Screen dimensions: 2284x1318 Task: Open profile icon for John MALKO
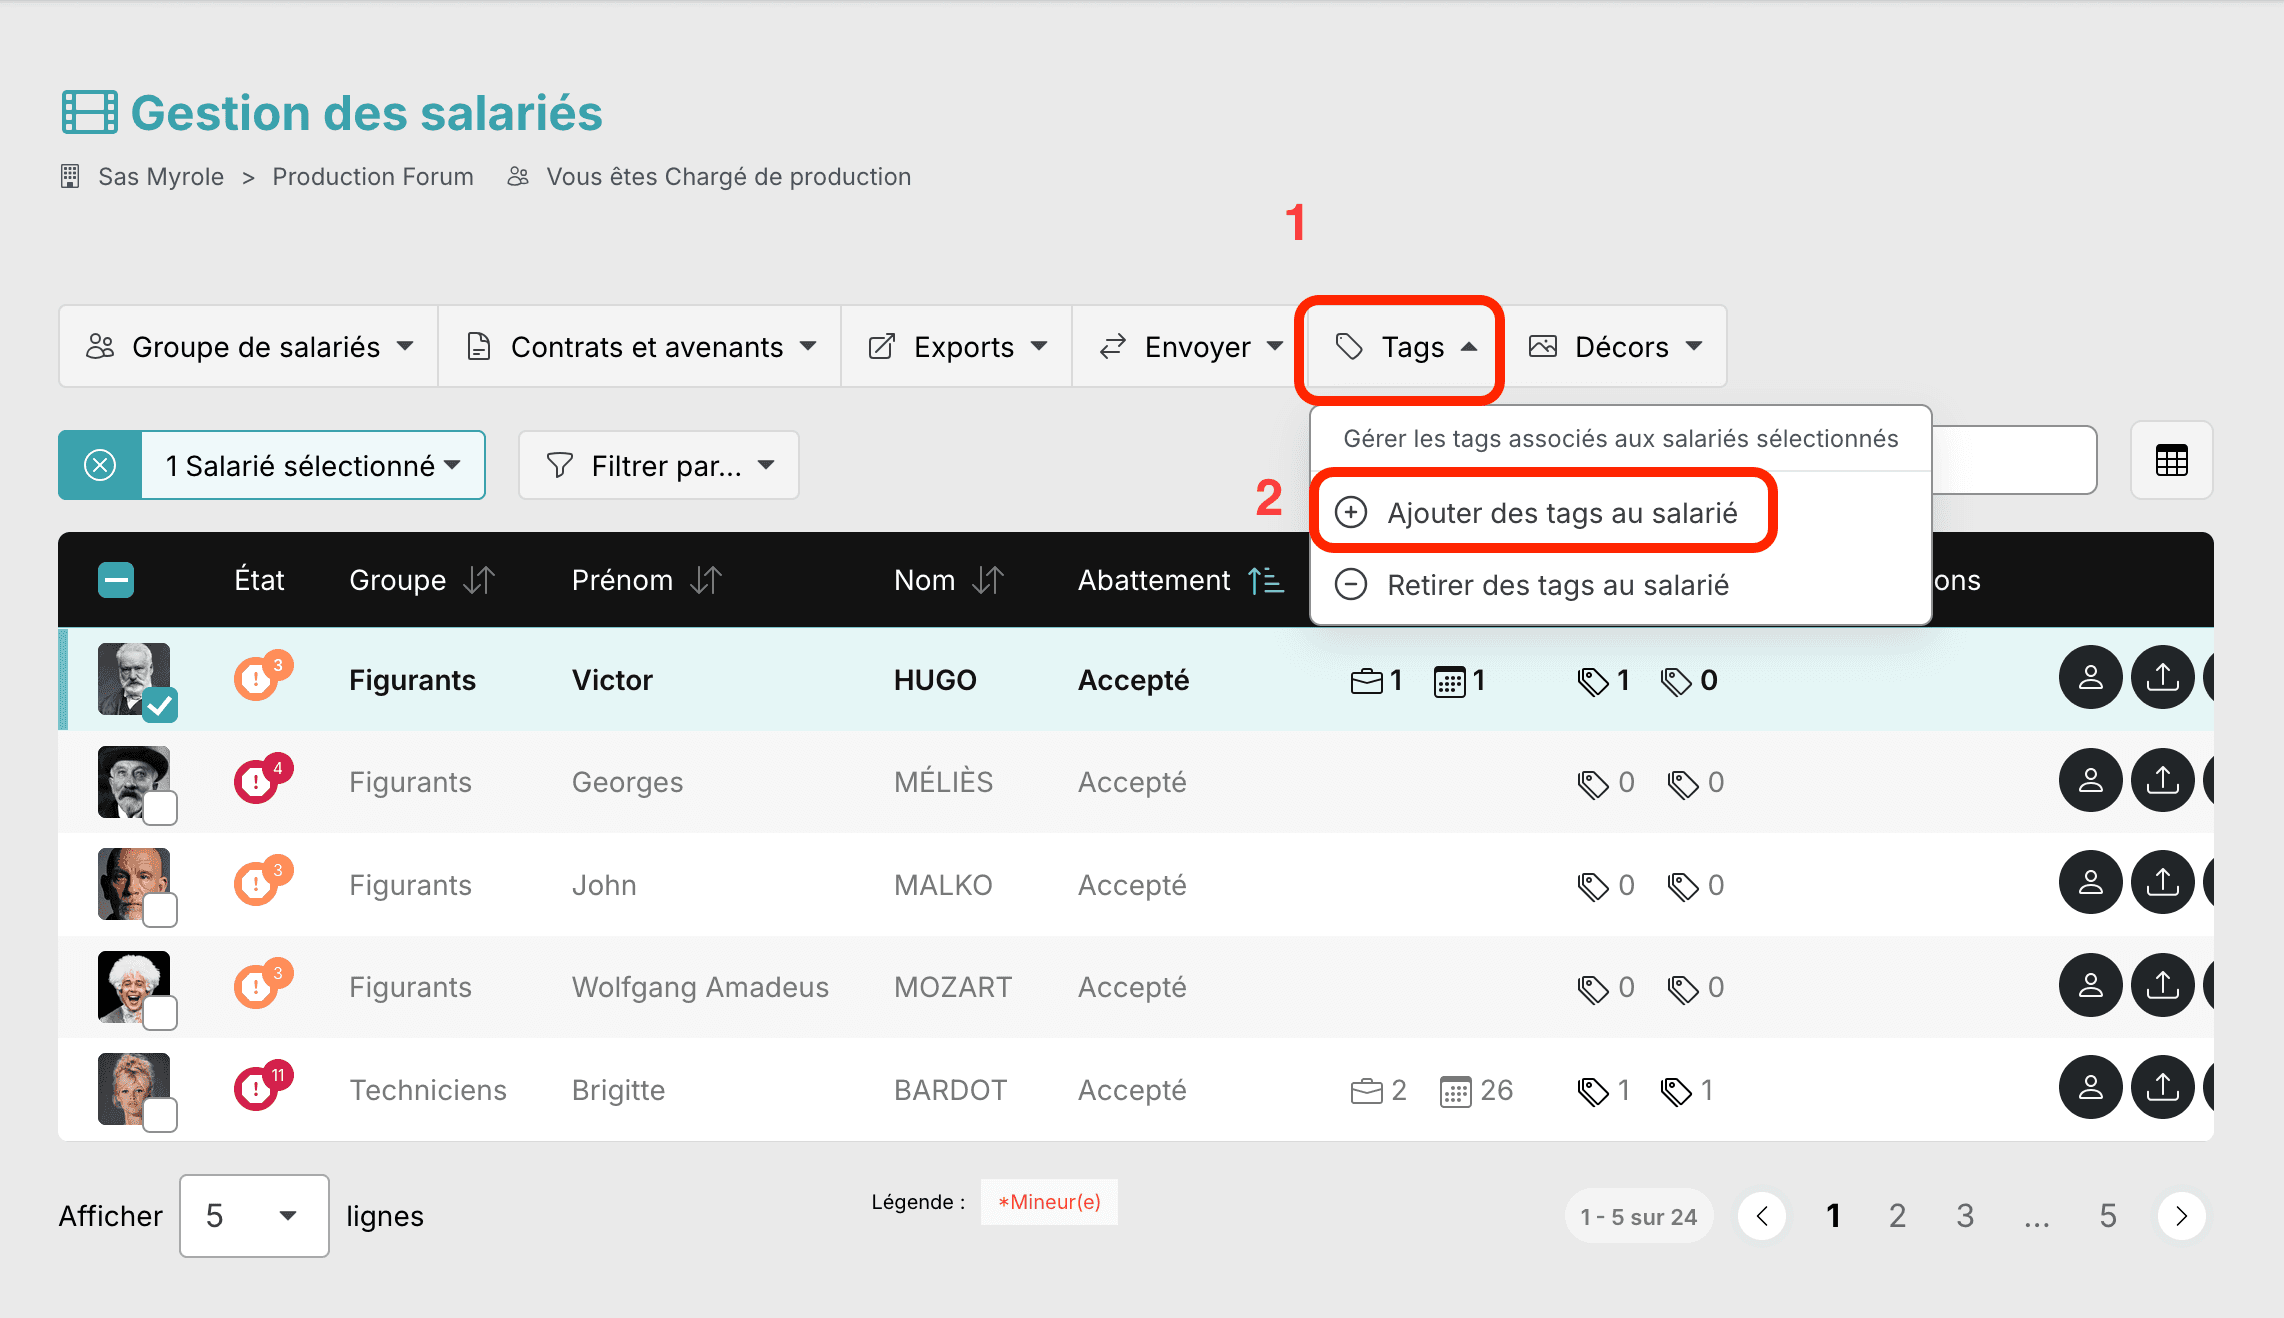[x=2090, y=882]
